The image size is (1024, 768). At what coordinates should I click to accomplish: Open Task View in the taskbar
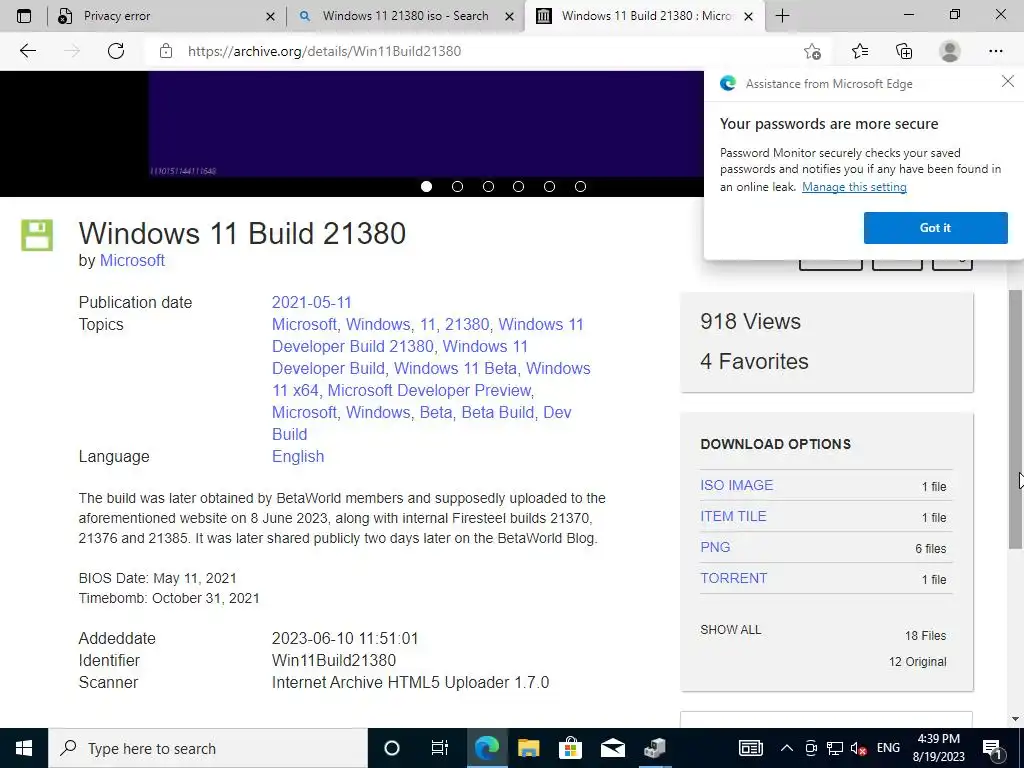[x=440, y=748]
